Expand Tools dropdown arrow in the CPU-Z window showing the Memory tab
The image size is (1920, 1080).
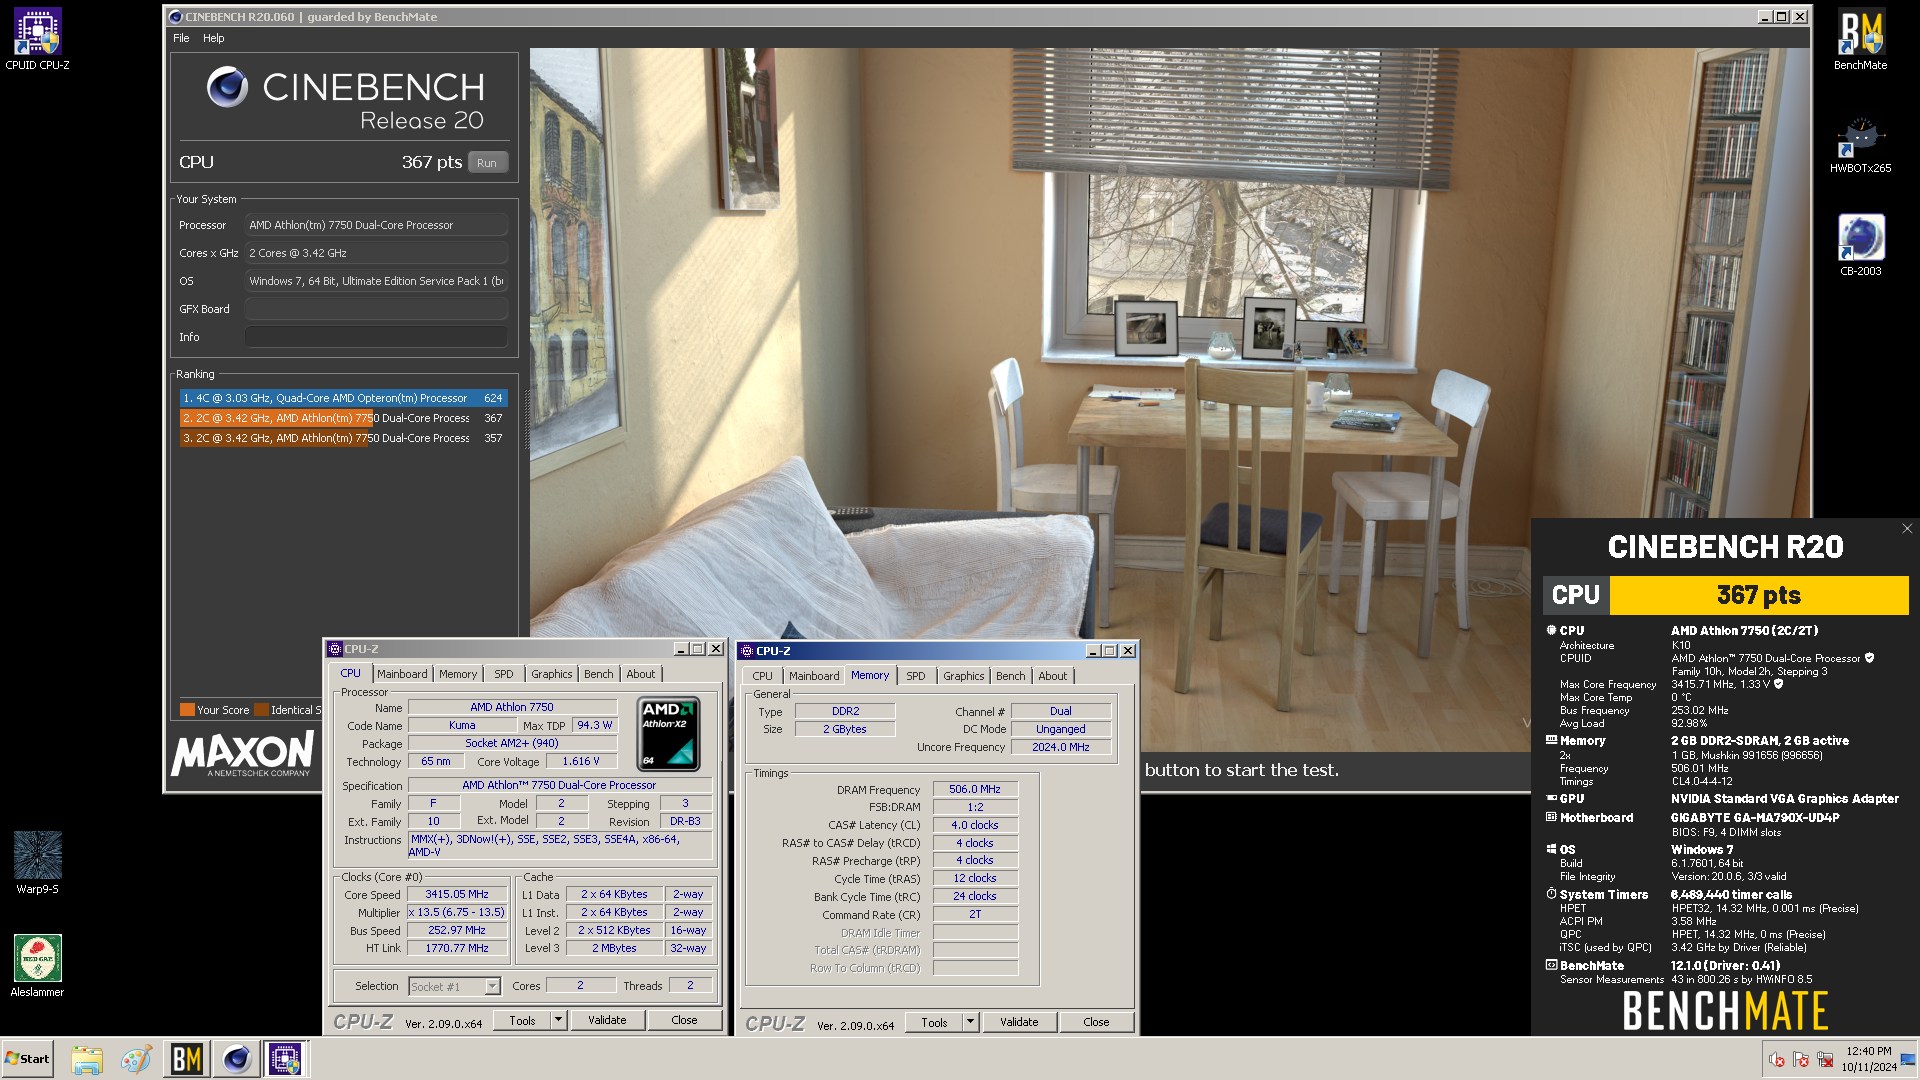pyautogui.click(x=970, y=1022)
